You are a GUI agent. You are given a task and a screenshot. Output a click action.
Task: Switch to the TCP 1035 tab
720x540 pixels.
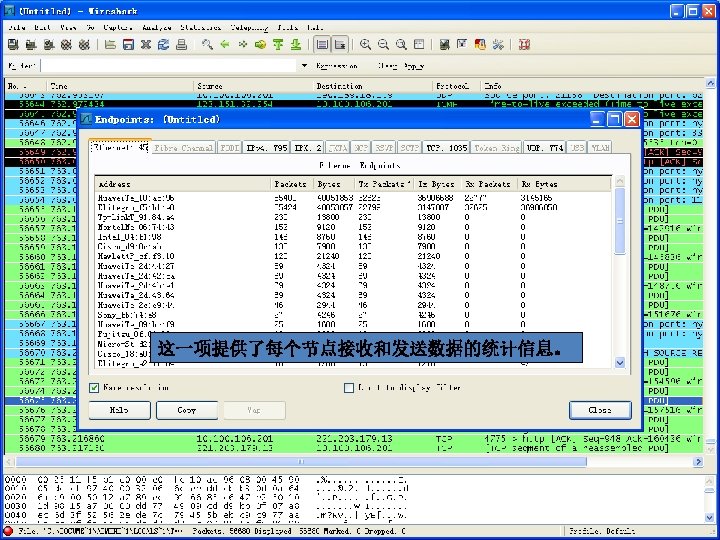pos(446,148)
